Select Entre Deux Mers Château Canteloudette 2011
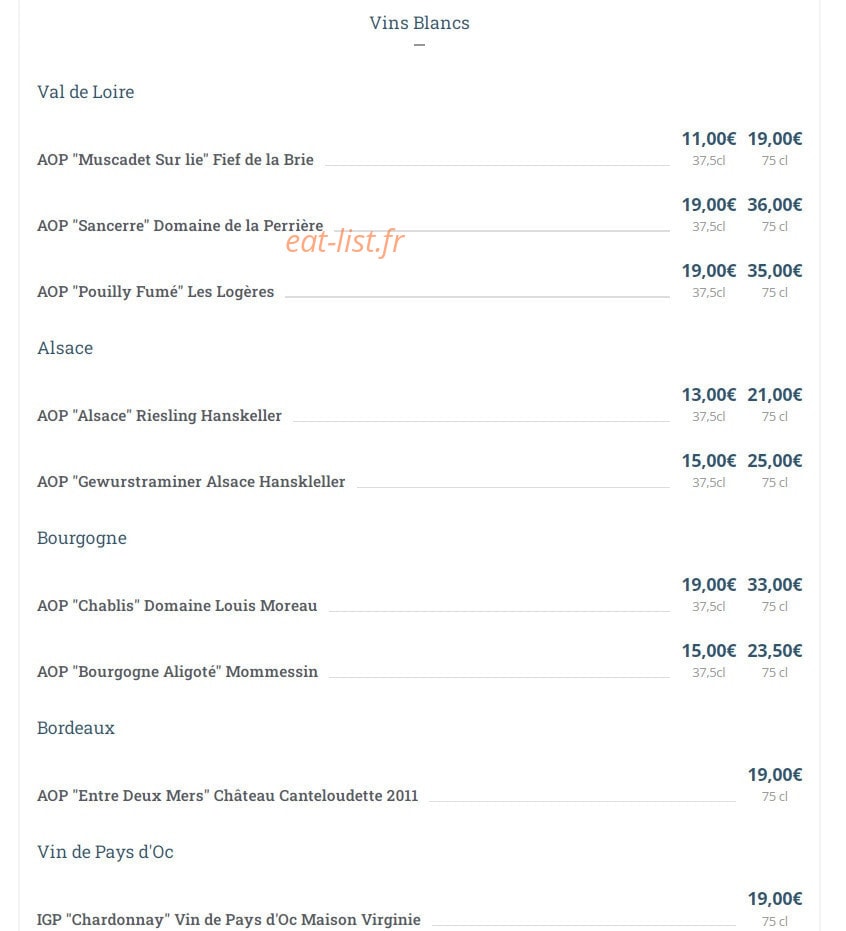This screenshot has height=931, width=846. pos(227,796)
